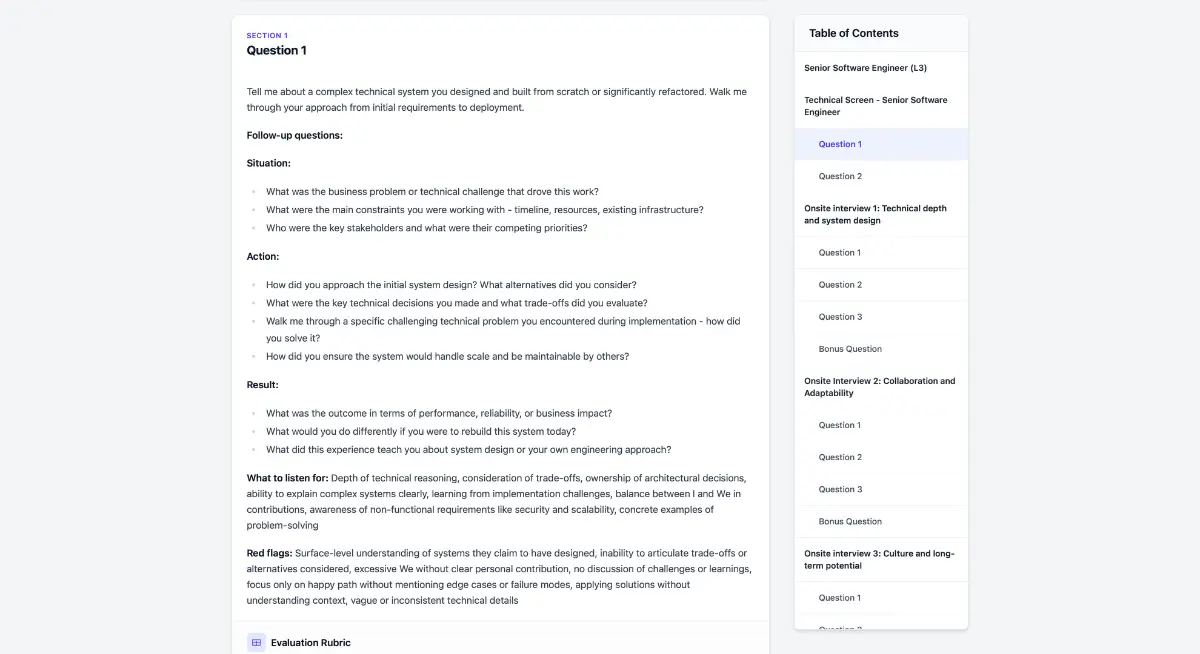Open Bonus Question under Onsite interview 1
The image size is (1200, 654).
tap(881, 349)
